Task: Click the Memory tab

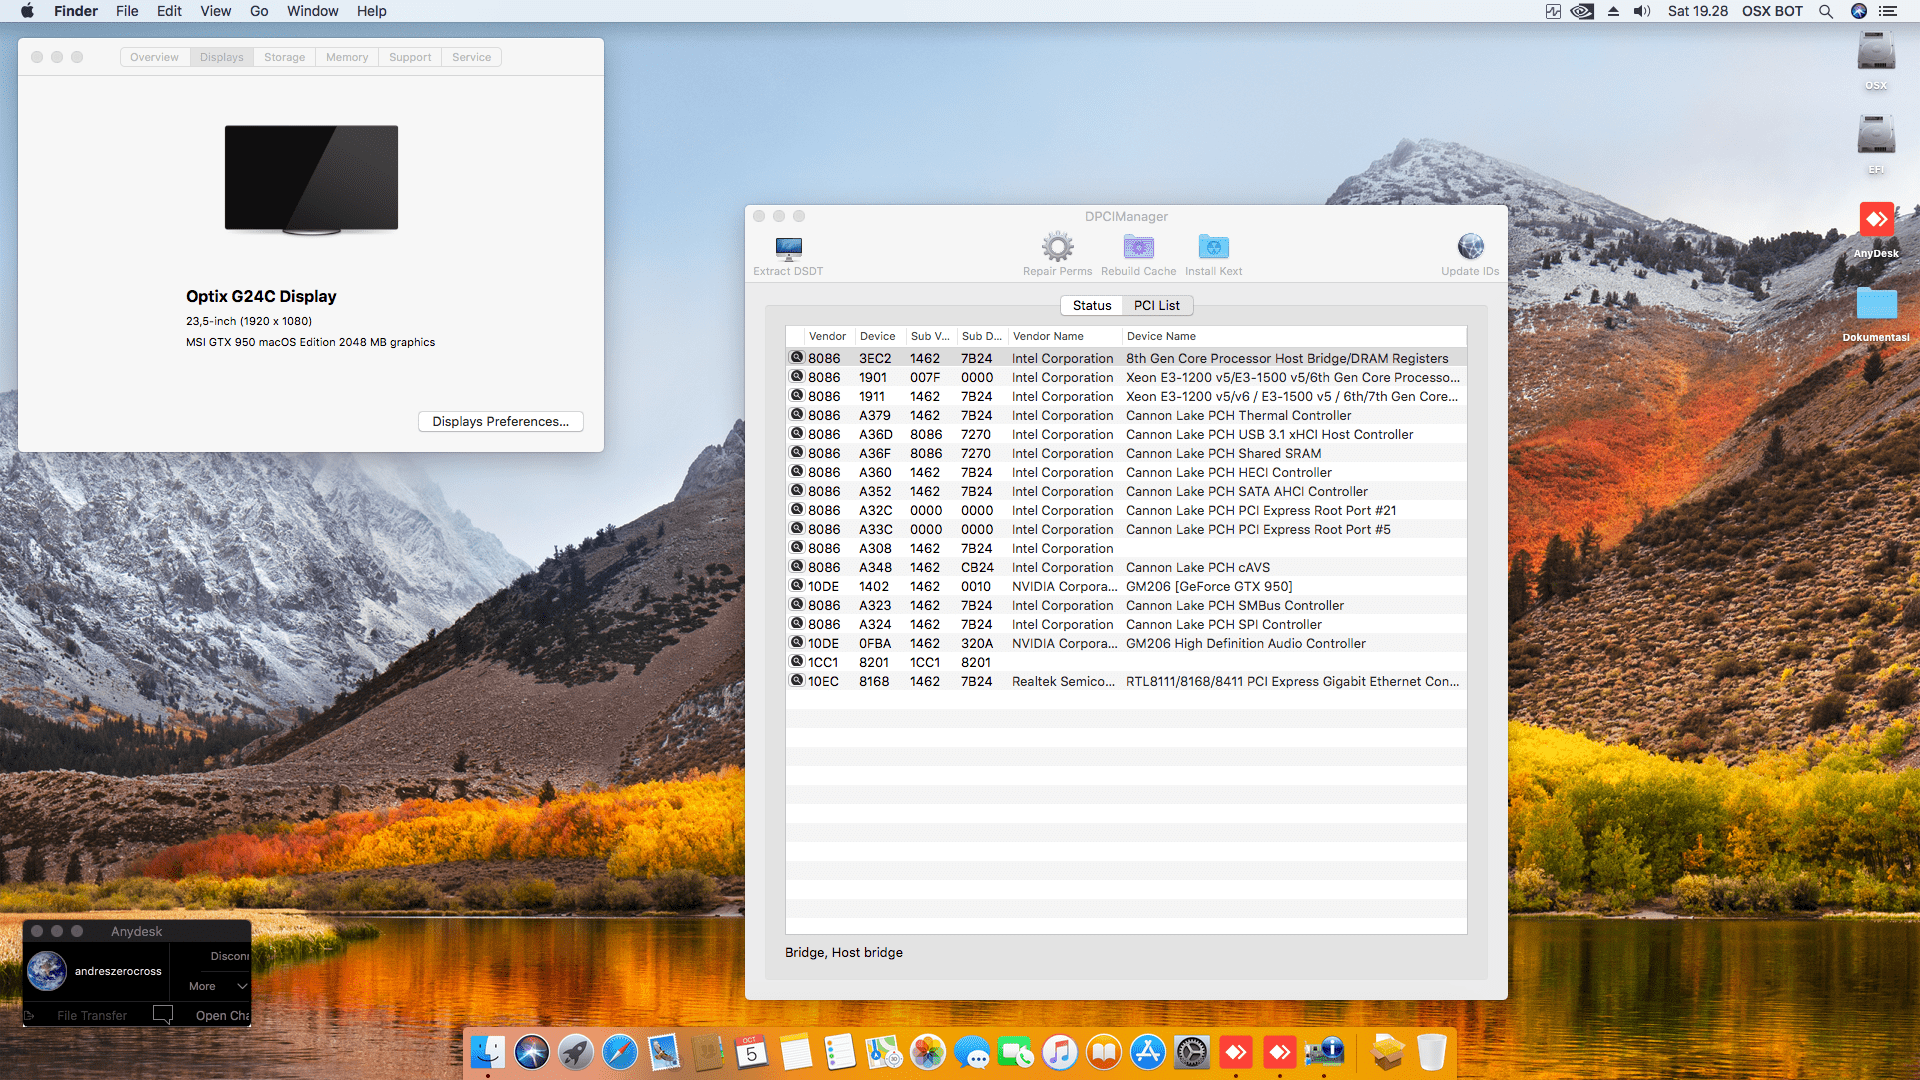Action: click(346, 57)
